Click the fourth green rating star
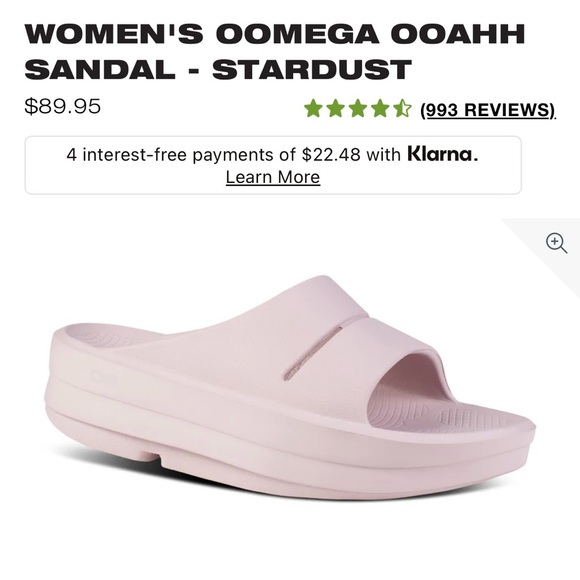Image resolution: width=580 pixels, height=580 pixels. coord(380,108)
